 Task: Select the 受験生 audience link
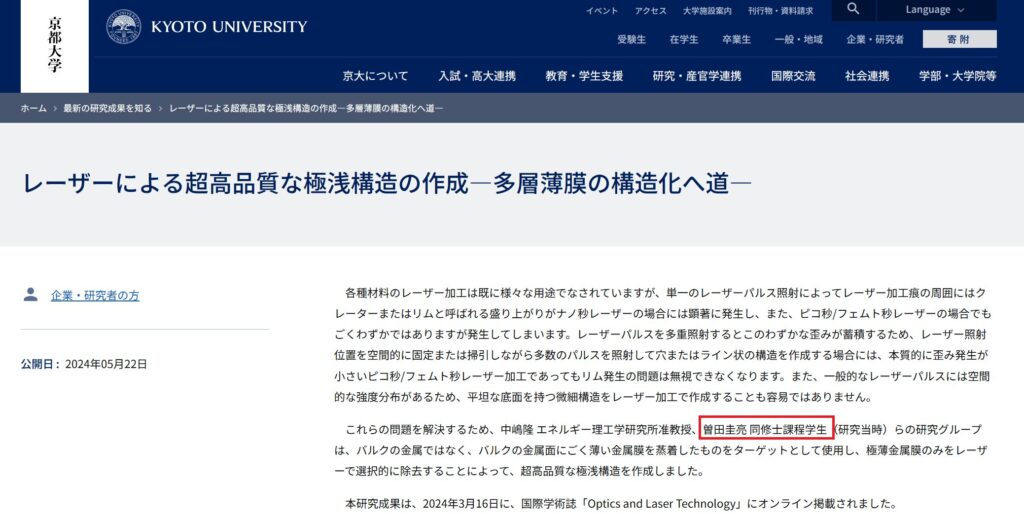click(x=631, y=40)
